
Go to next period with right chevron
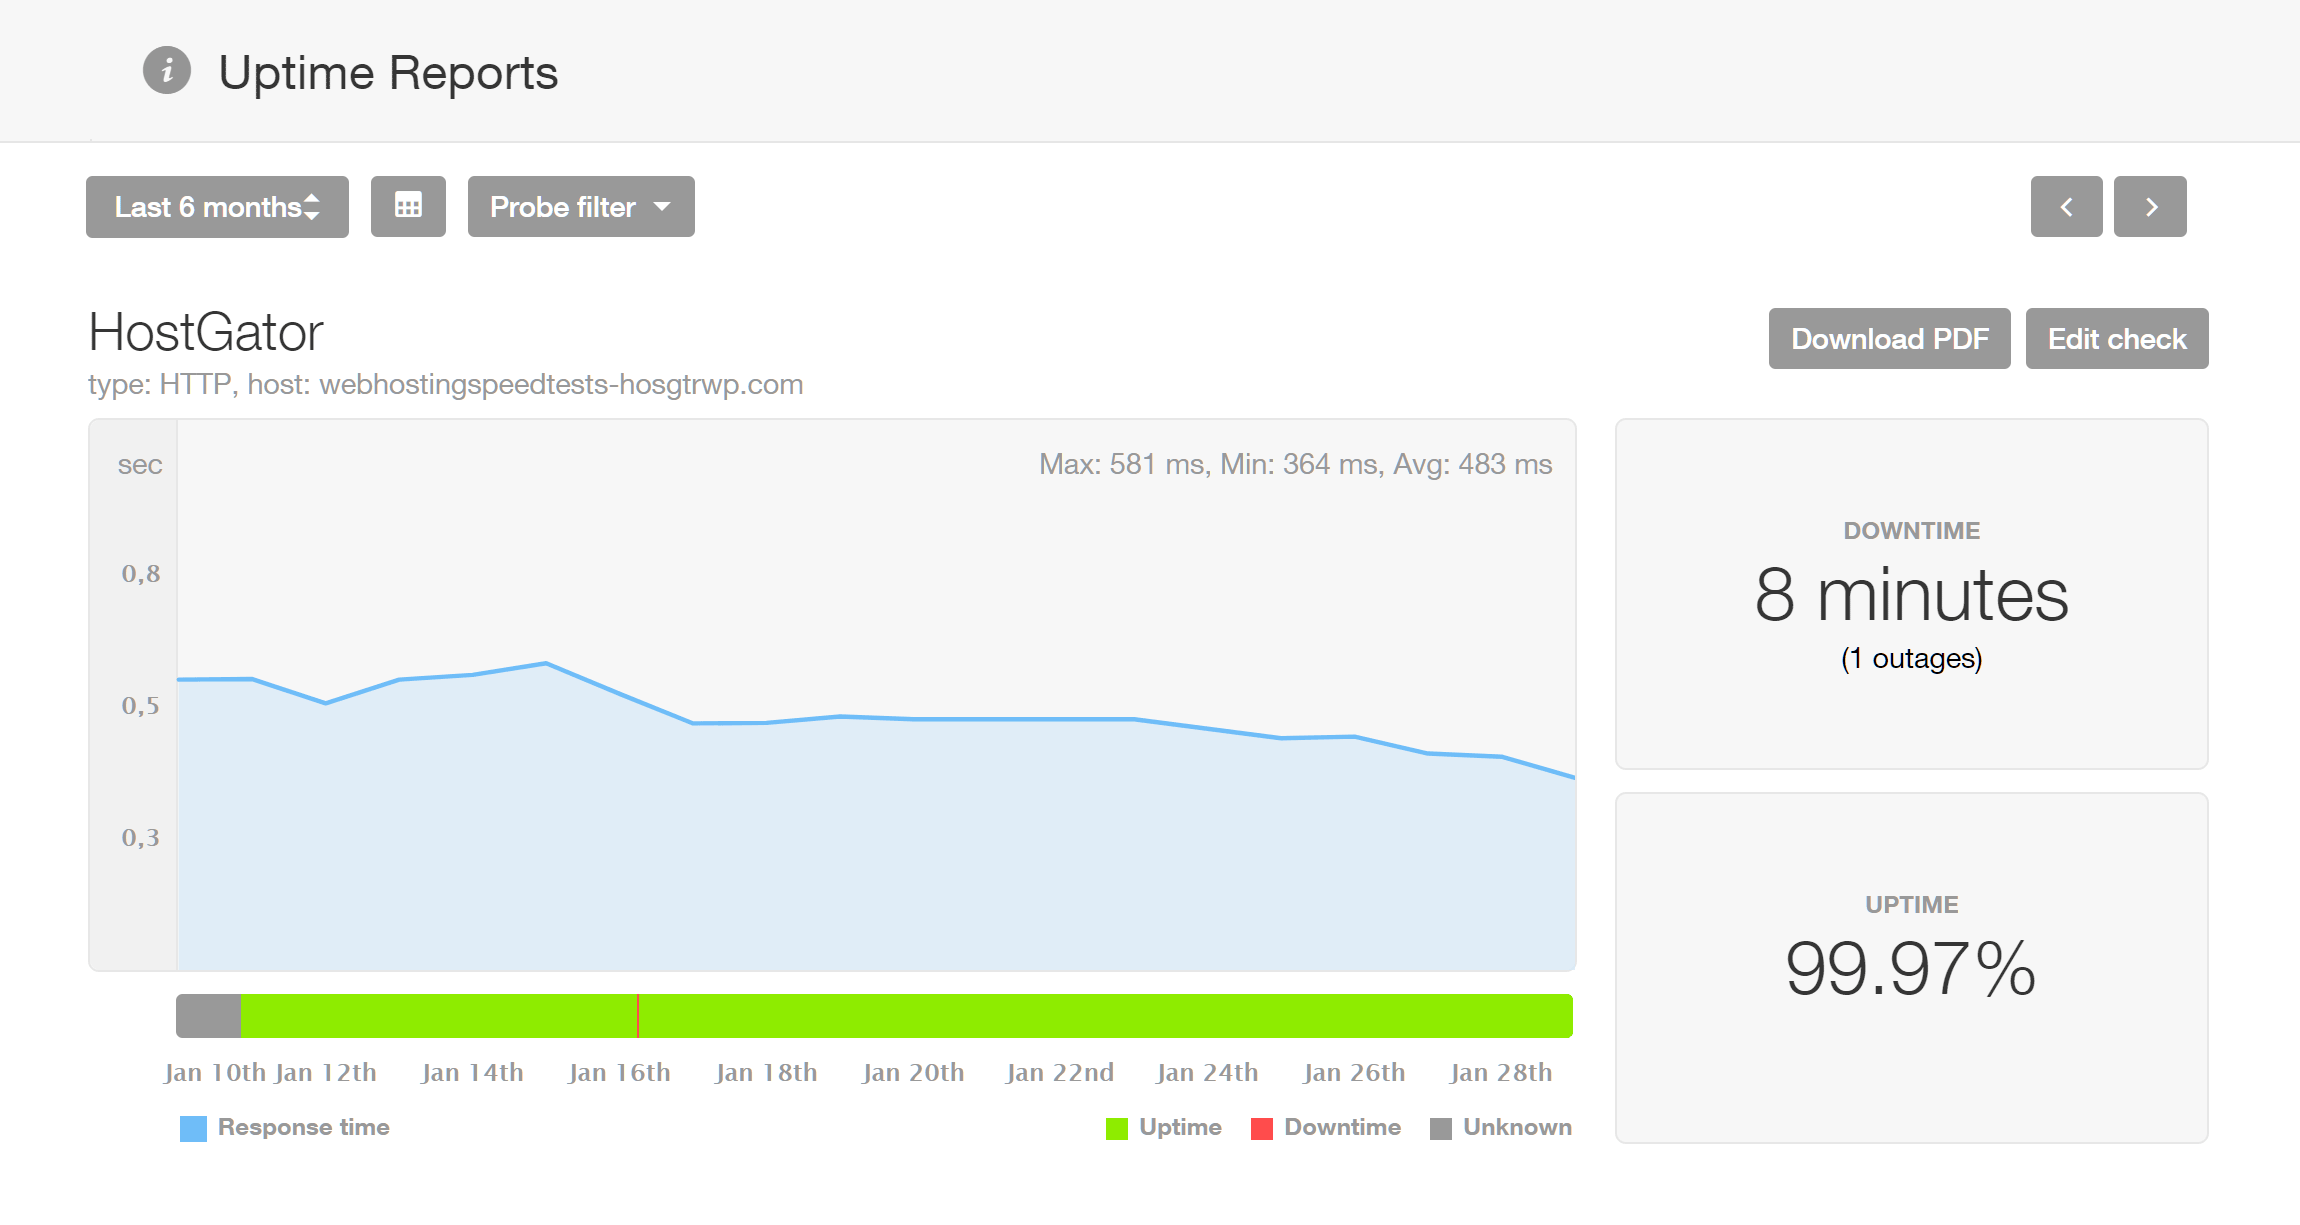pos(2150,207)
